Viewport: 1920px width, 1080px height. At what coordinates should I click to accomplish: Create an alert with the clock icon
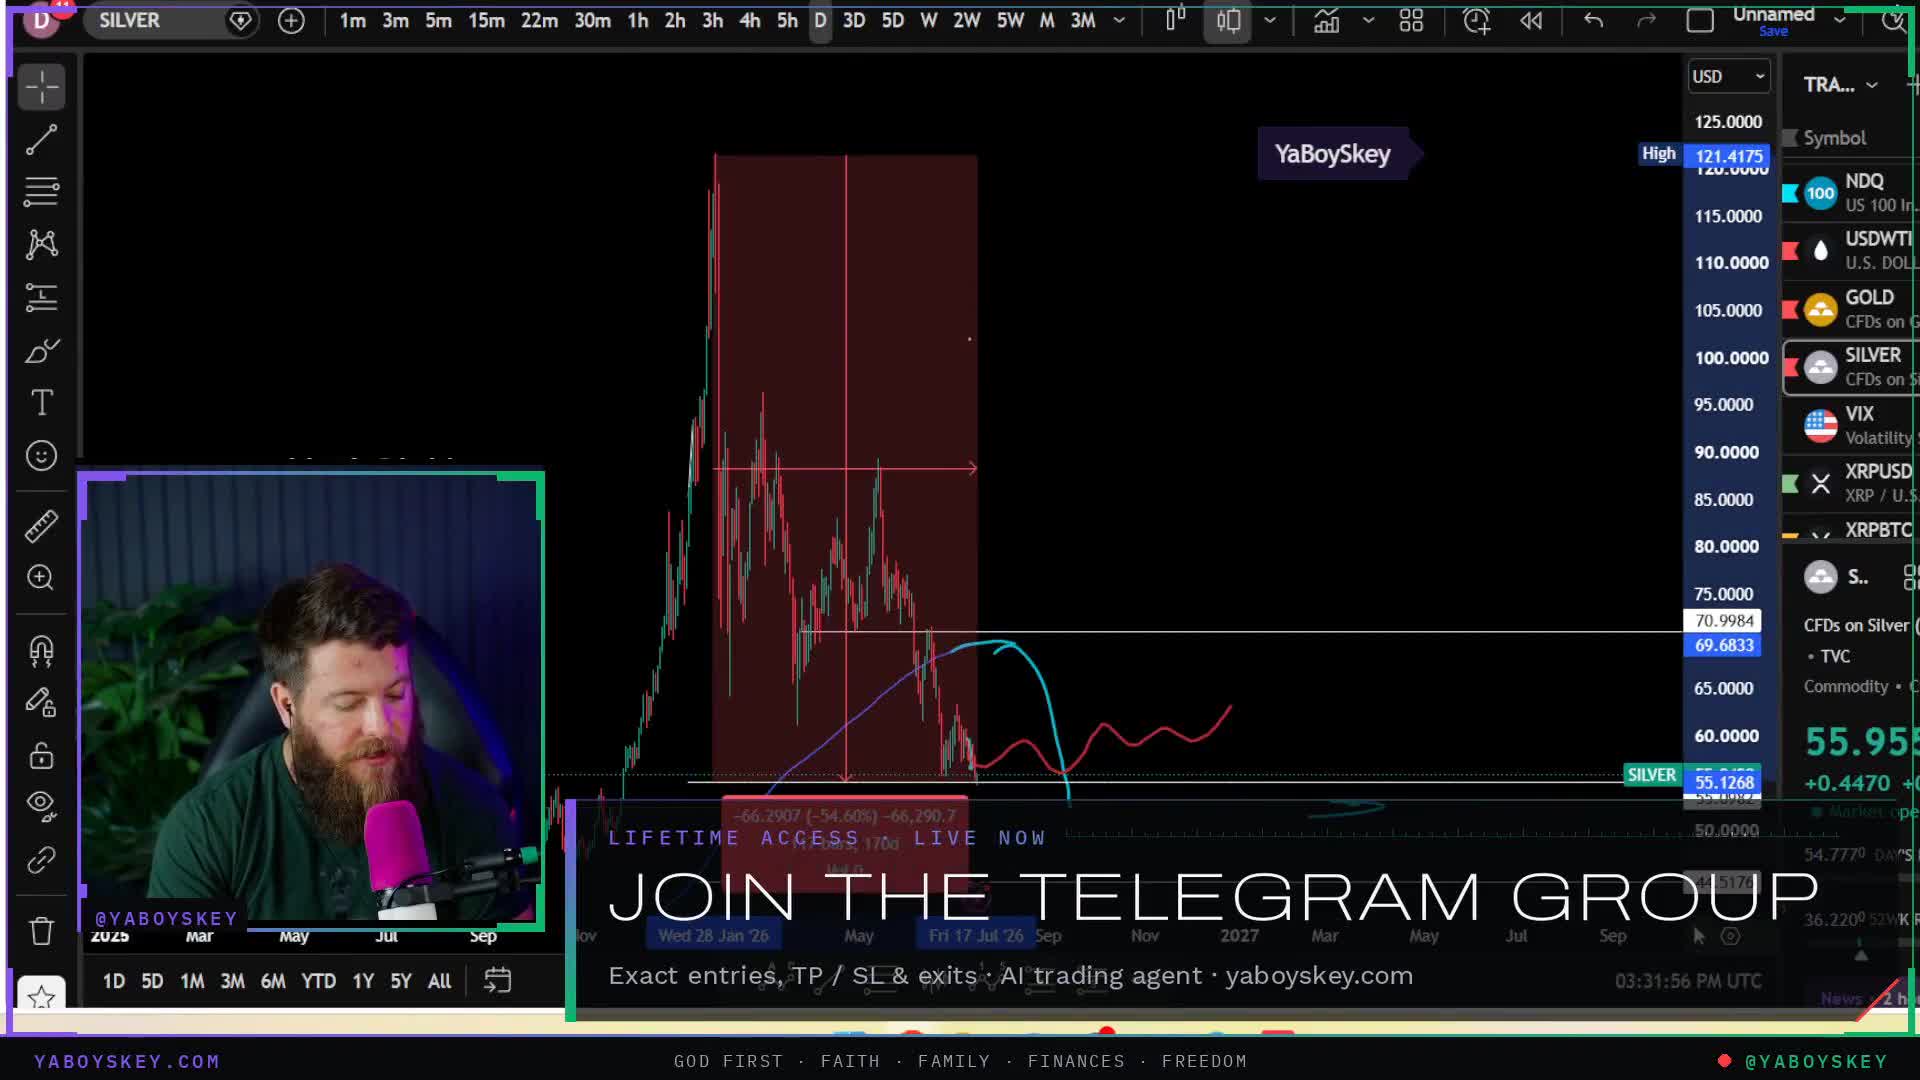(1477, 20)
